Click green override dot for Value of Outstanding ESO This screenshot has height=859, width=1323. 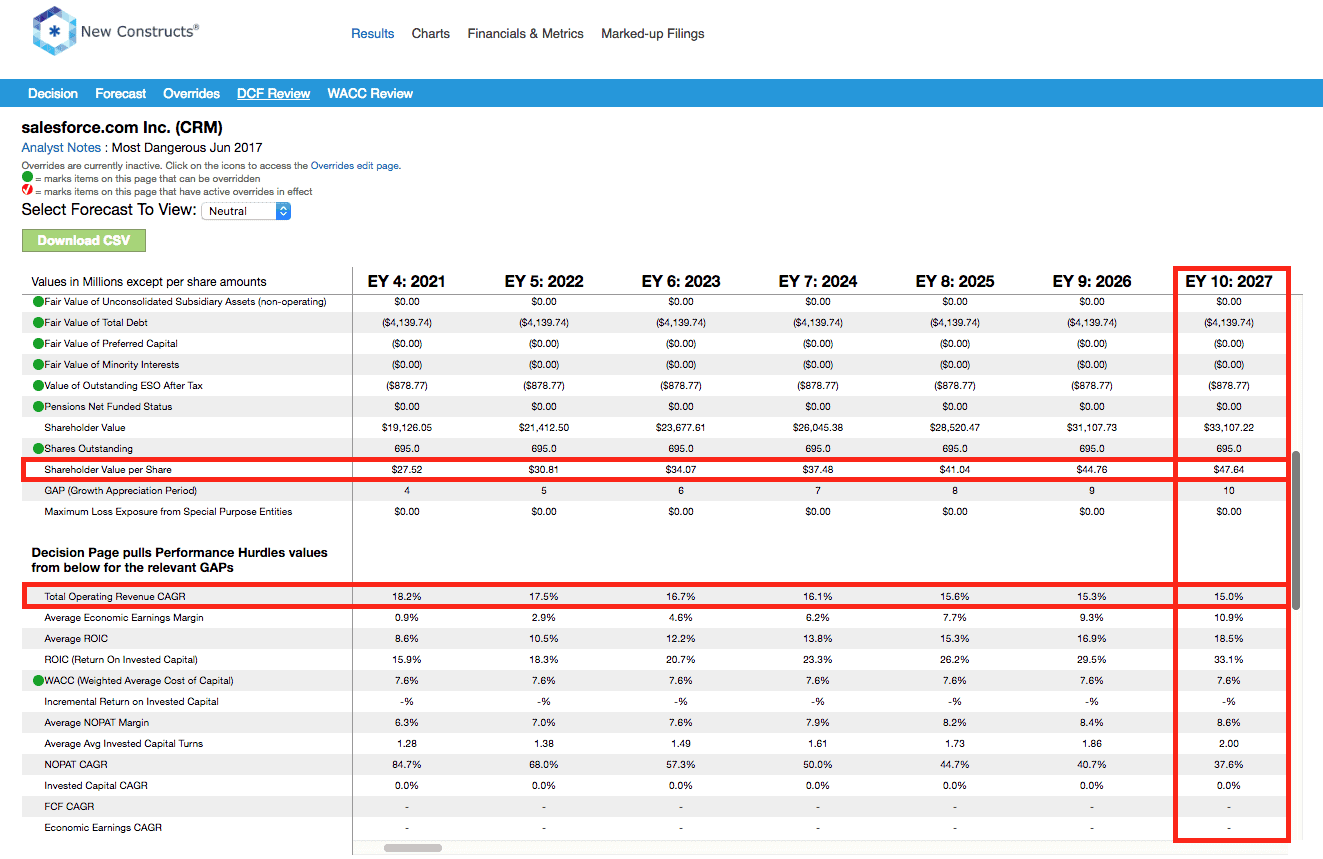38,386
